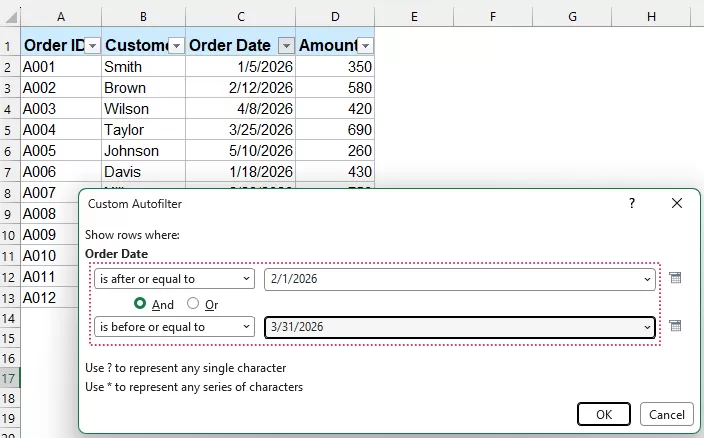Select column G header
The image size is (704, 438).
click(572, 17)
